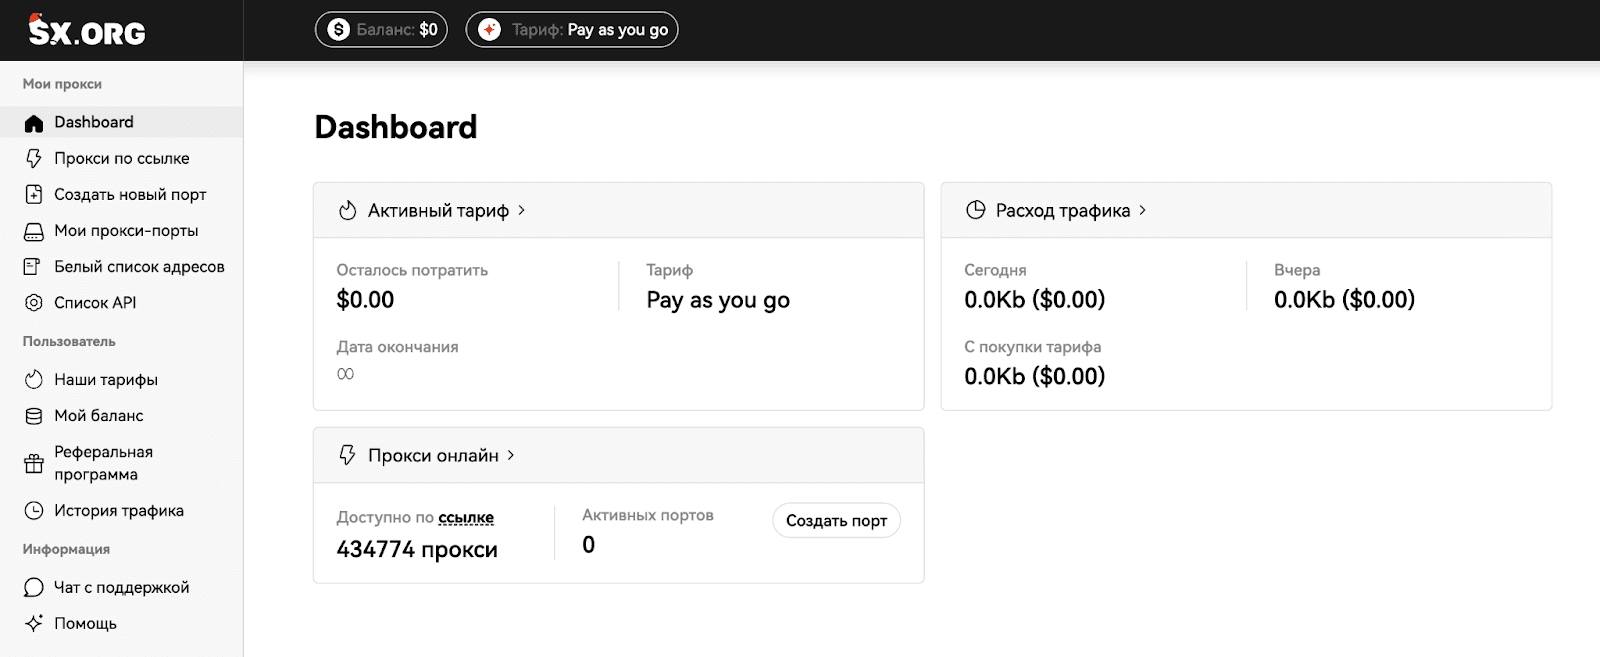The image size is (1600, 657).
Task: Click the flame icon in Активный тариф header
Action: 348,210
